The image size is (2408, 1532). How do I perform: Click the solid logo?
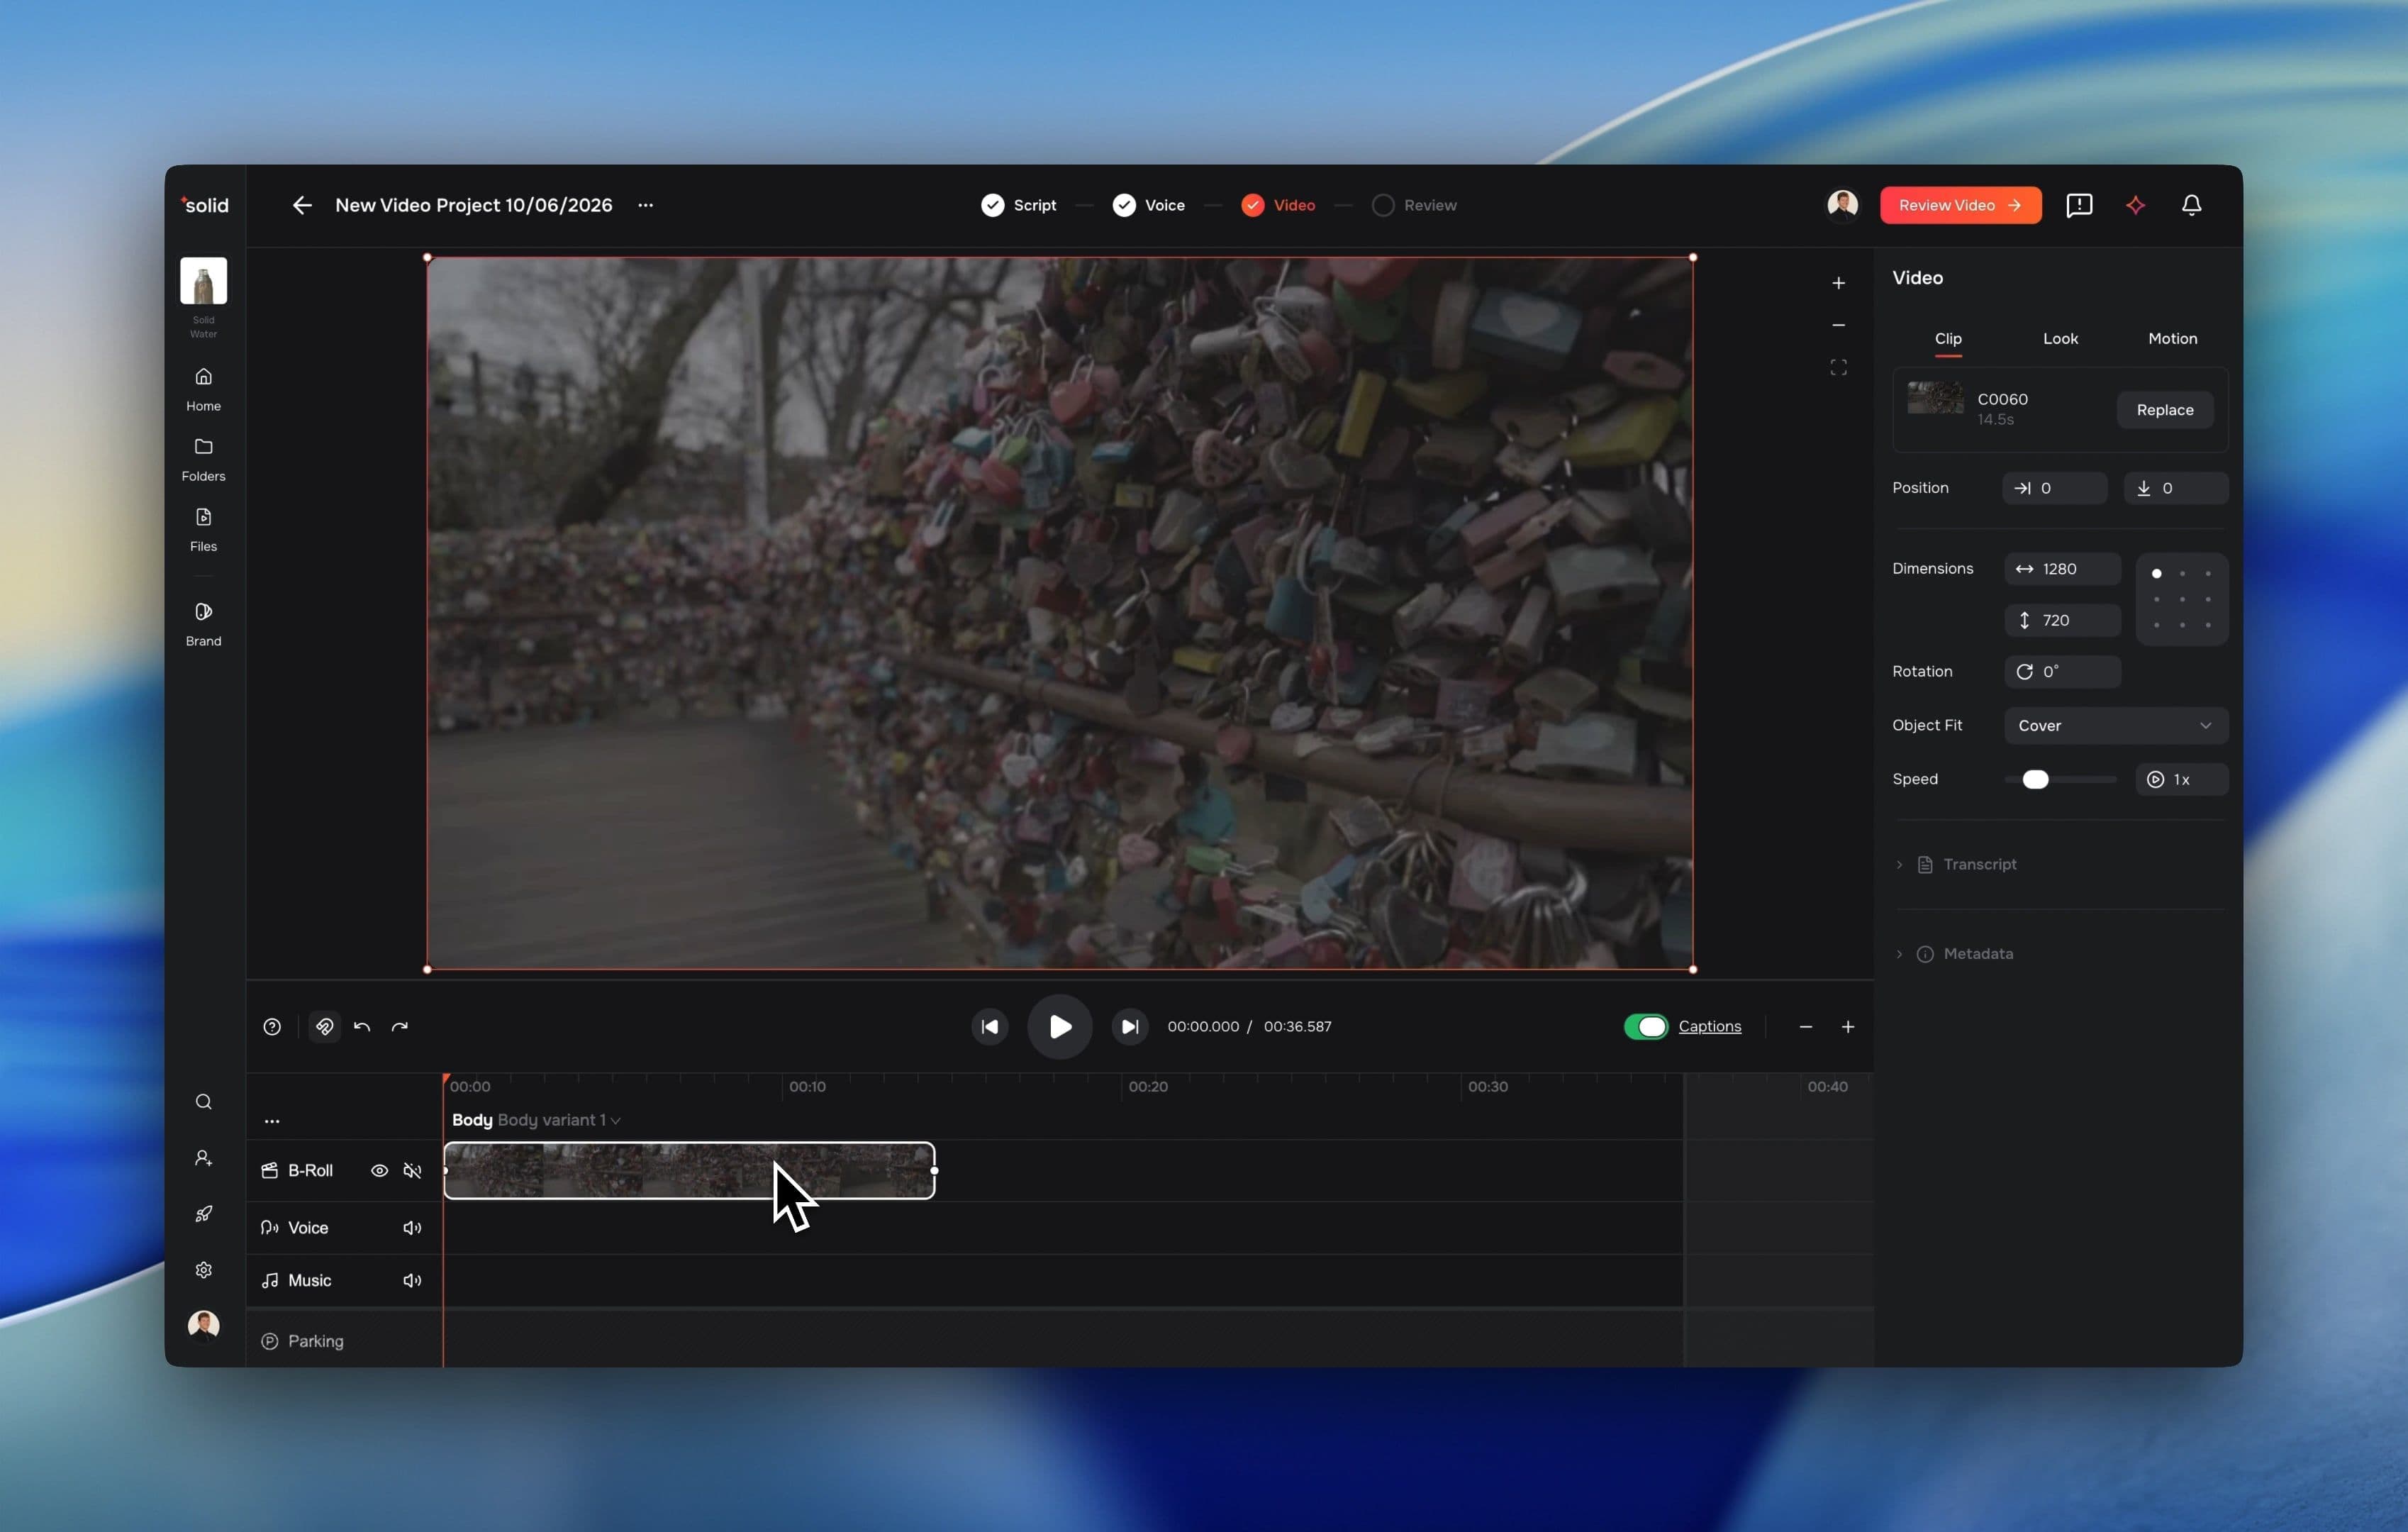205,205
